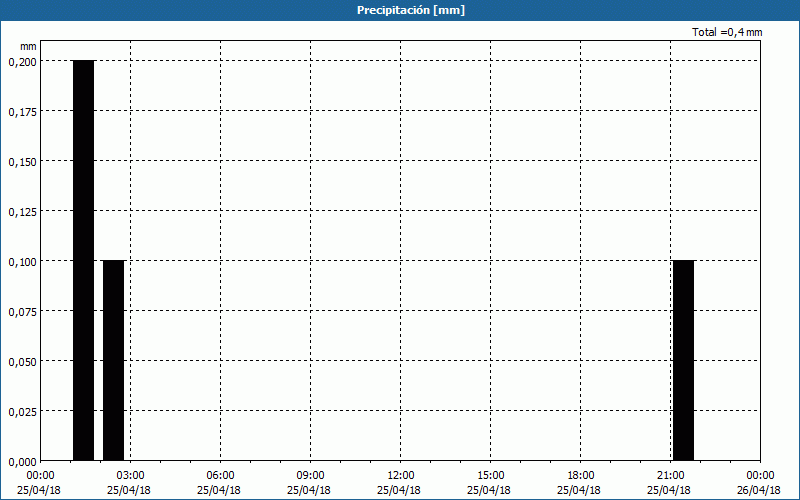This screenshot has width=800, height=500.
Task: Click the 0,050 y-axis label
Action: click(22, 362)
